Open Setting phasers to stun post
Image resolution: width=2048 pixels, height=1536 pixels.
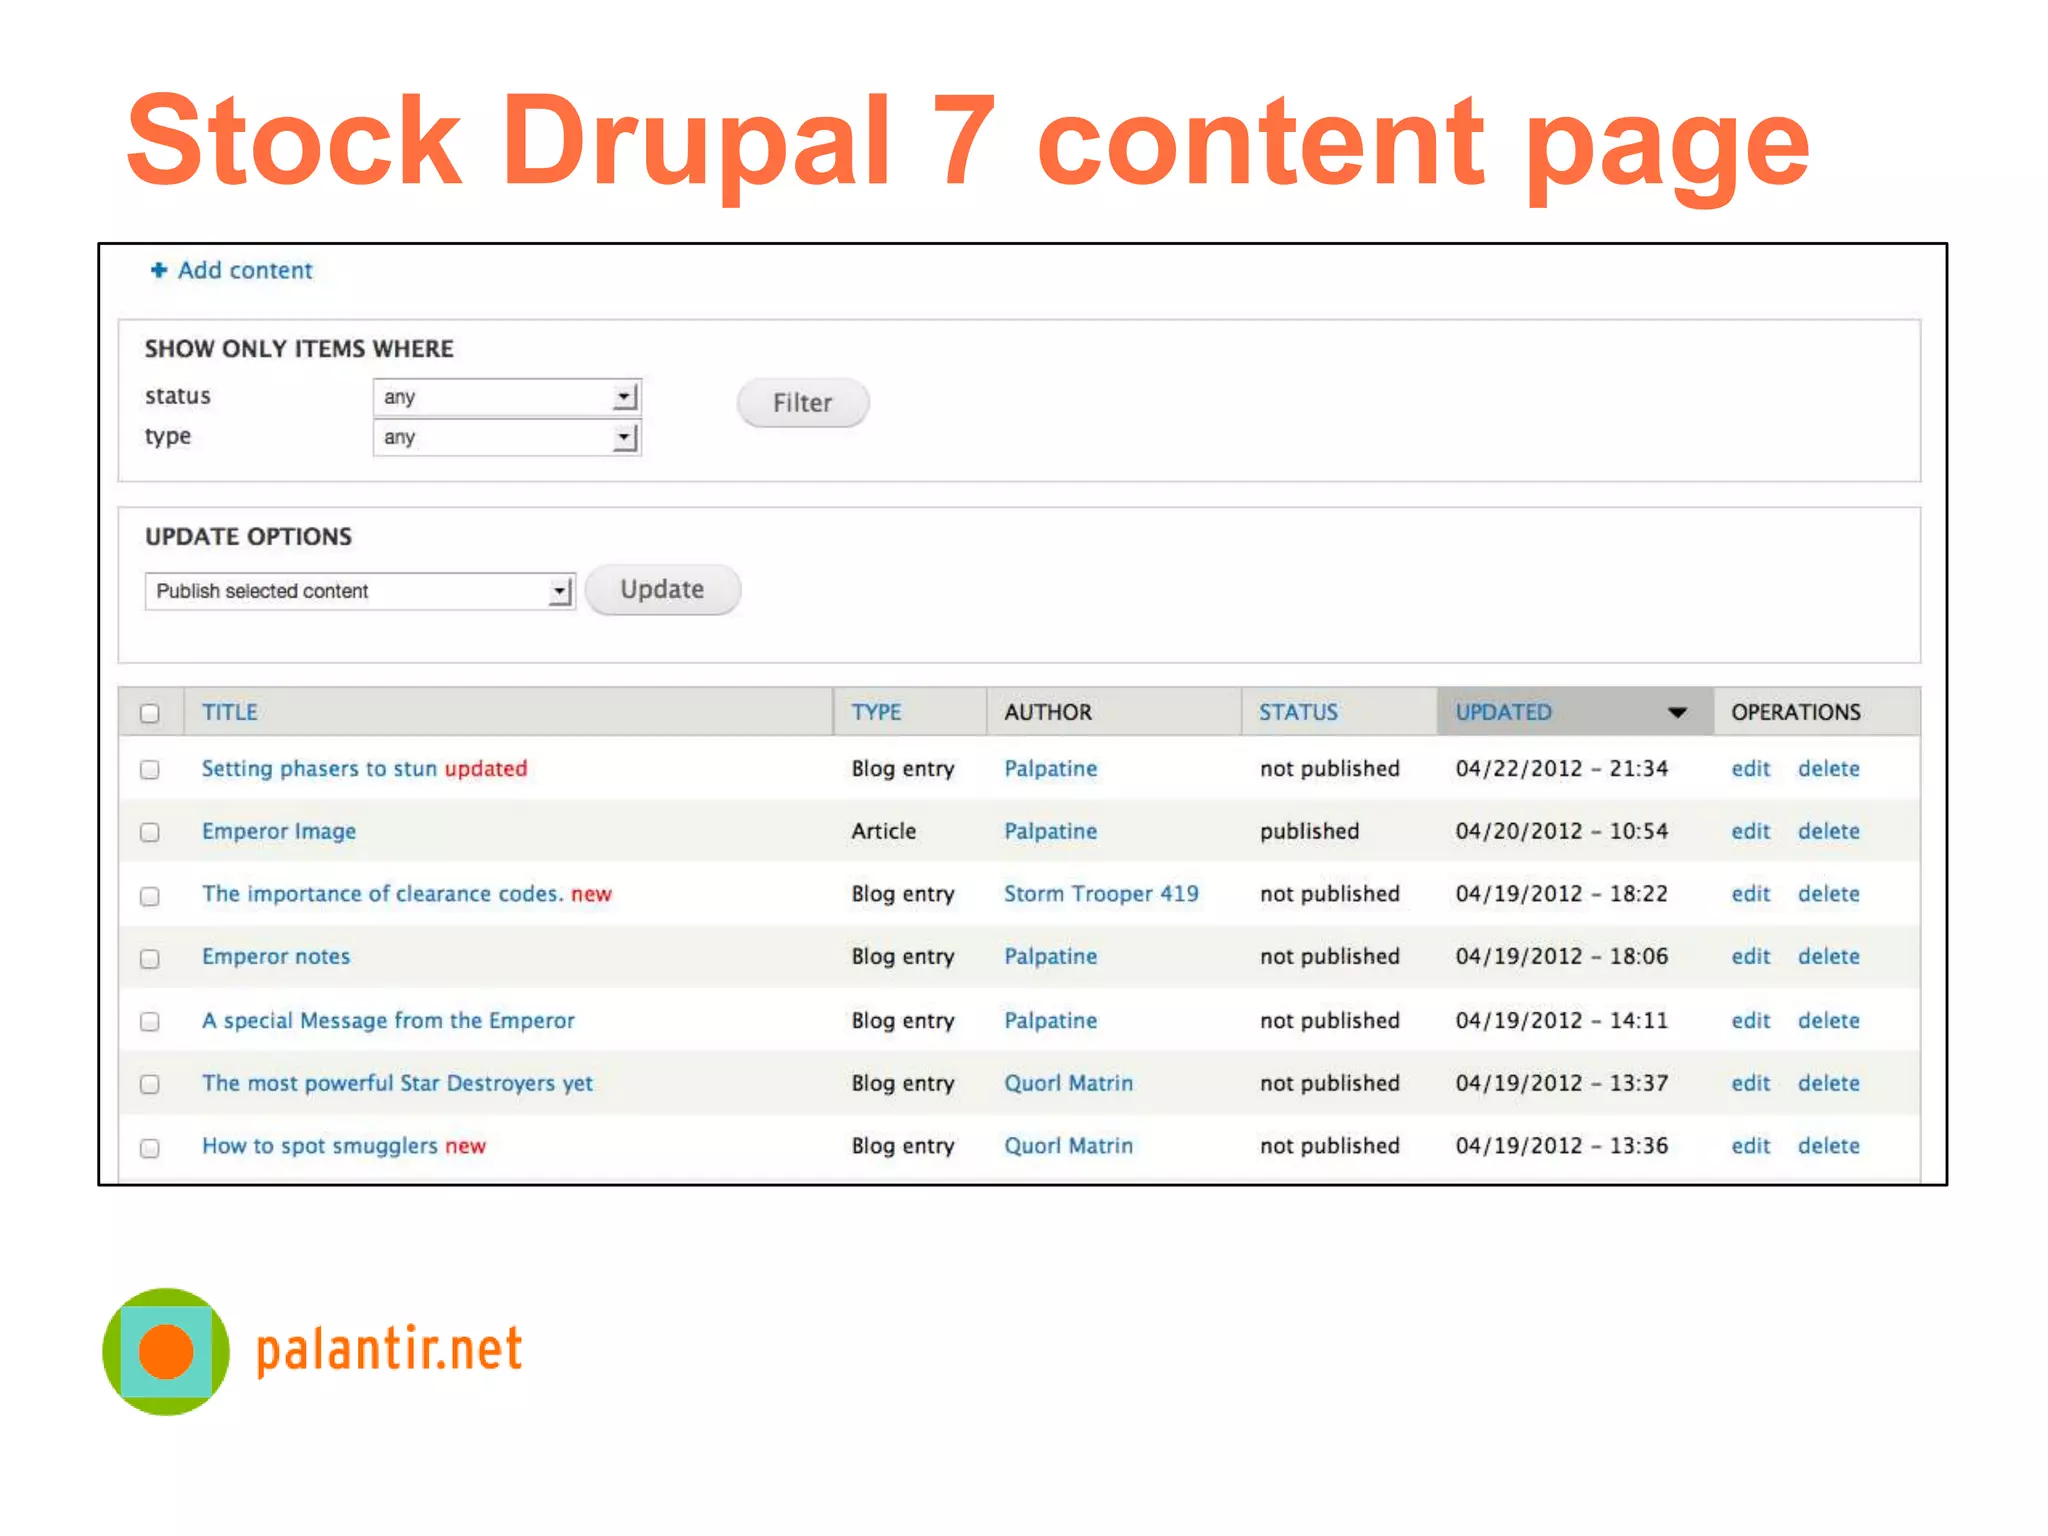click(319, 768)
